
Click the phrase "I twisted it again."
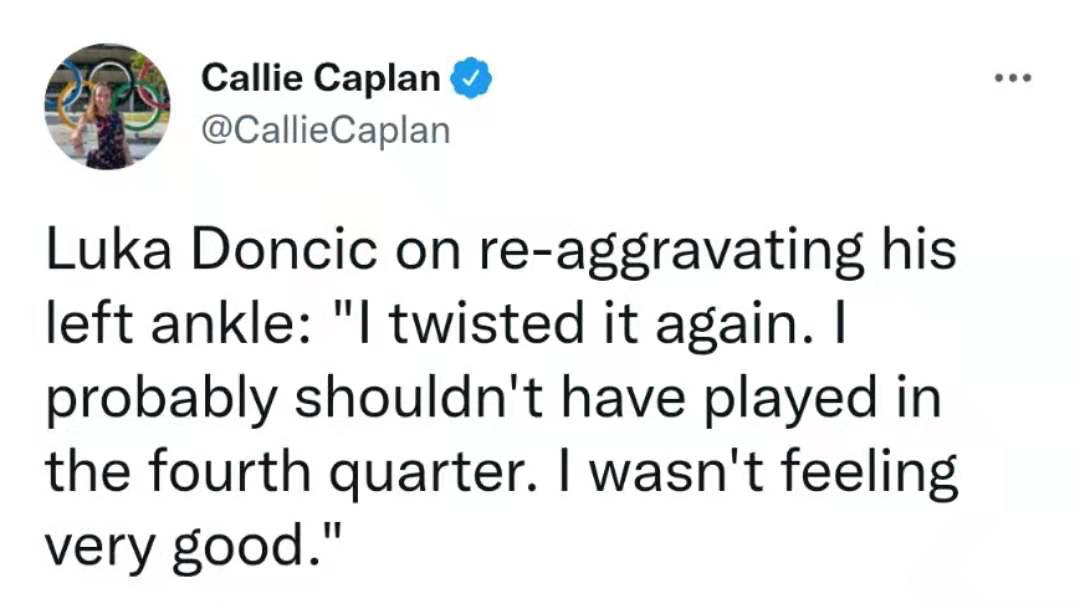point(590,324)
